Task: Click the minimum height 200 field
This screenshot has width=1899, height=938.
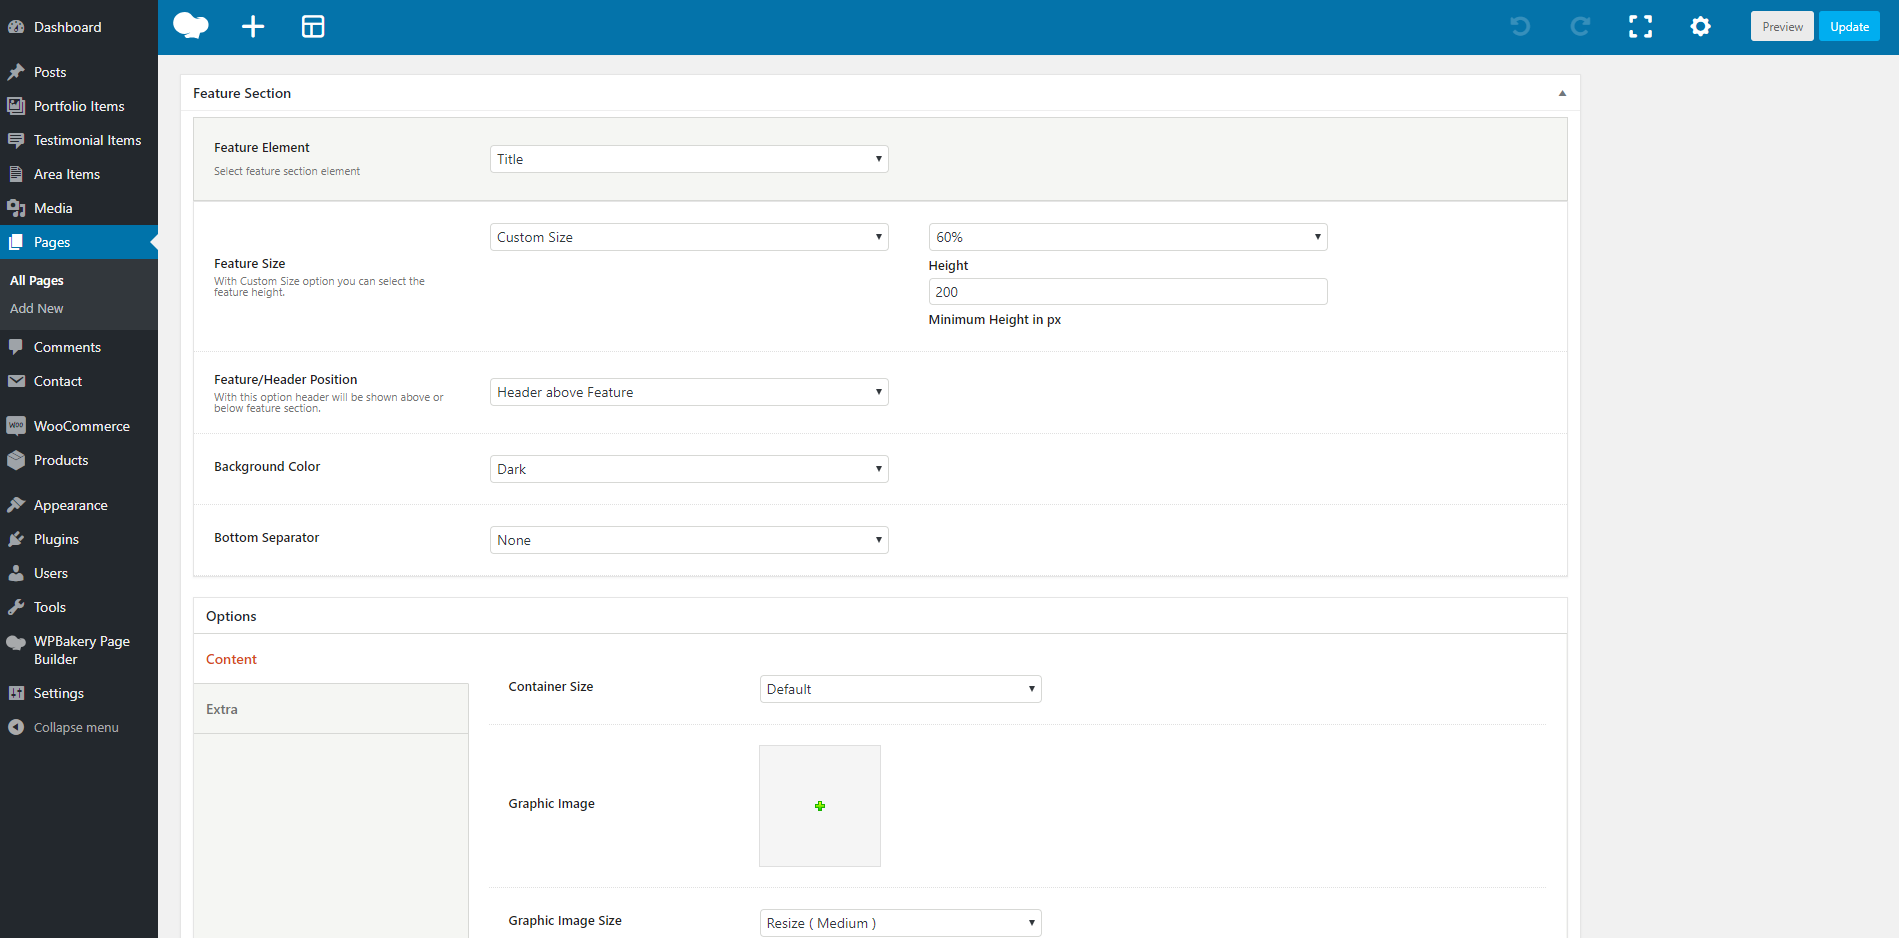Action: 1128,292
